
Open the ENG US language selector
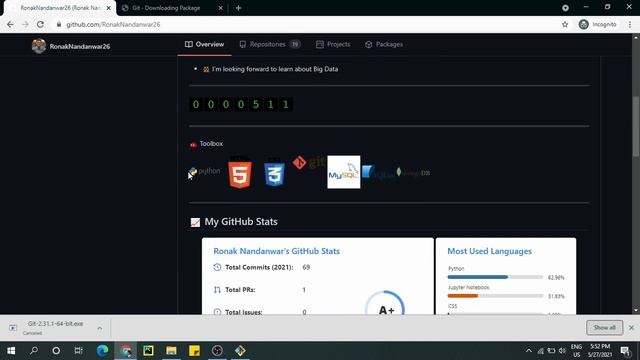(576, 351)
